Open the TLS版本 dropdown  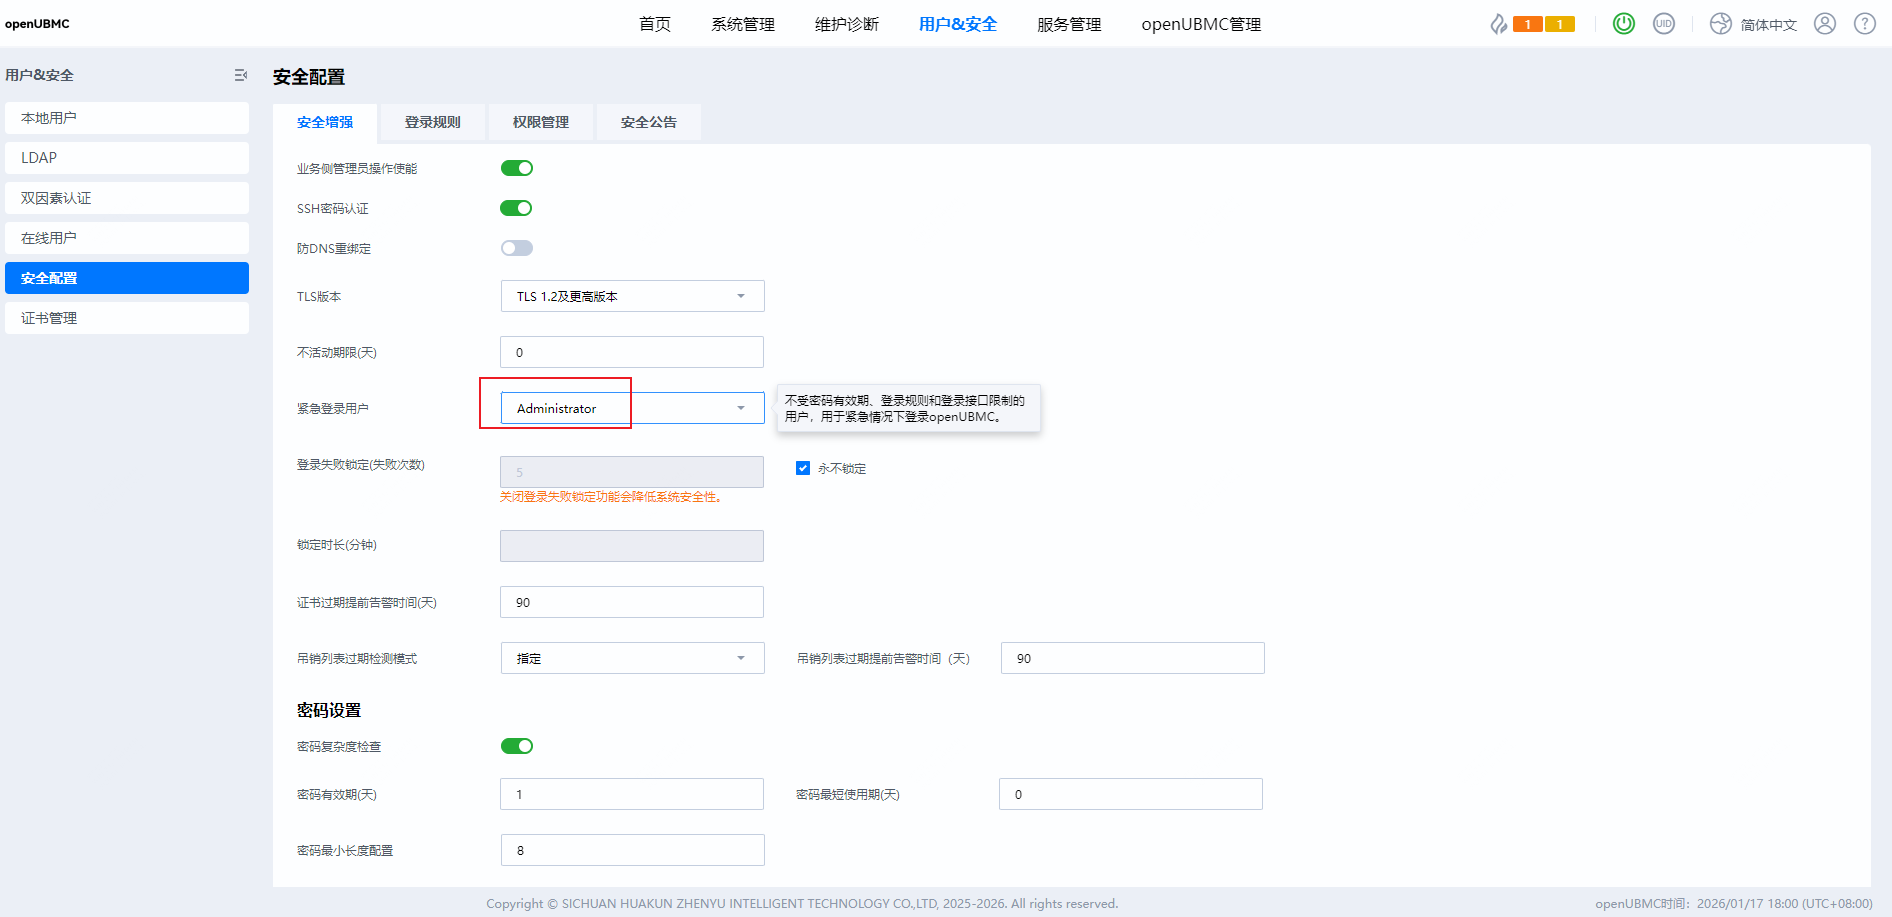pyautogui.click(x=632, y=296)
